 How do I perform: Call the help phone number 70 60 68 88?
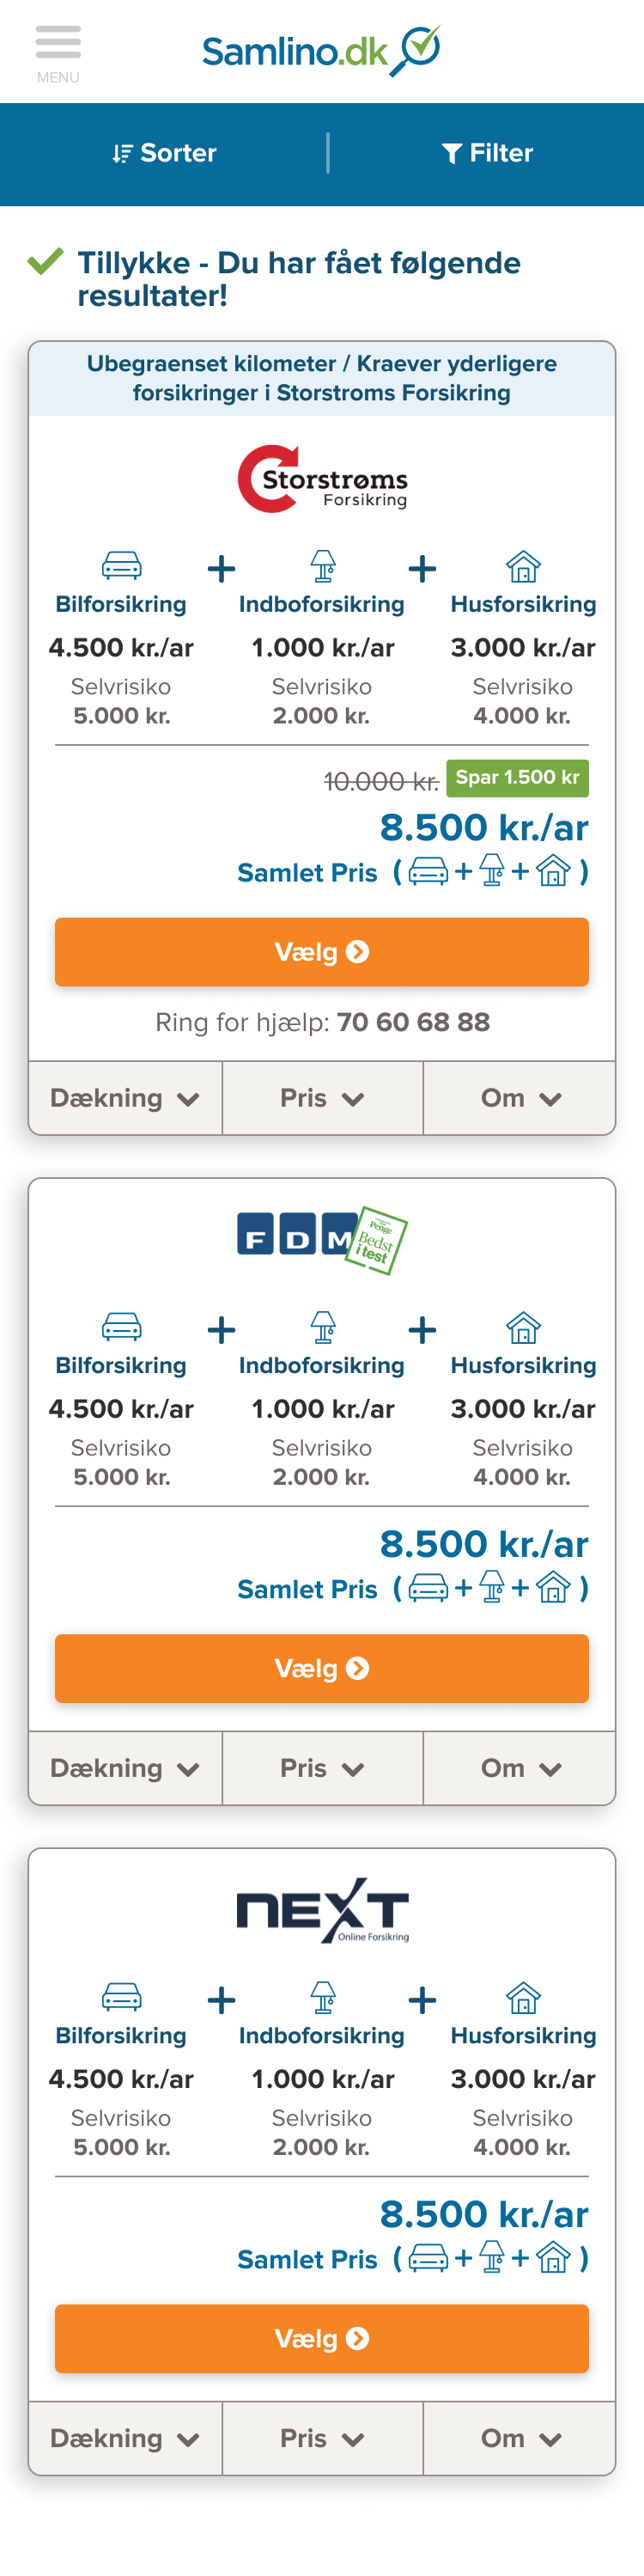(413, 1022)
